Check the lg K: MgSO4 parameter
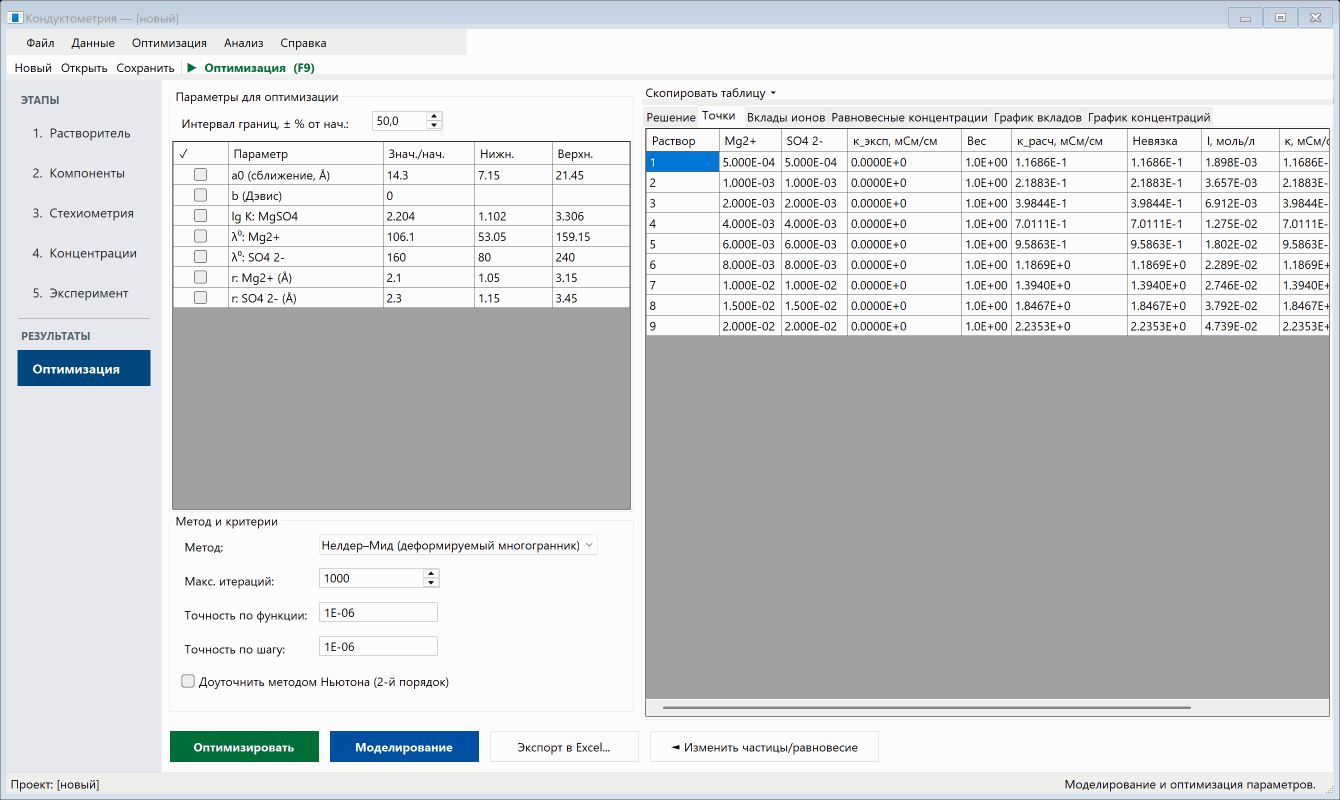Image resolution: width=1340 pixels, height=800 pixels. [x=200, y=216]
